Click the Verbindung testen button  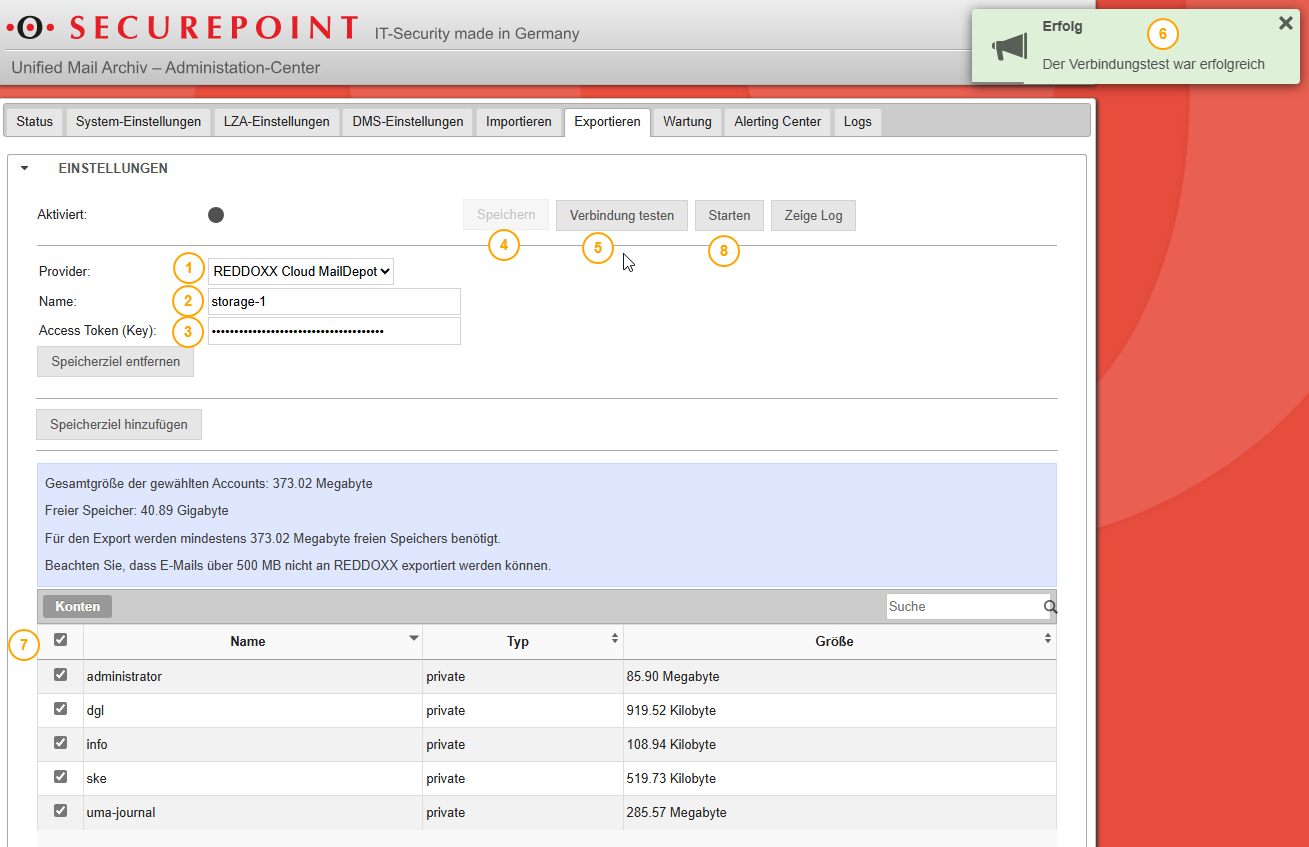[621, 215]
